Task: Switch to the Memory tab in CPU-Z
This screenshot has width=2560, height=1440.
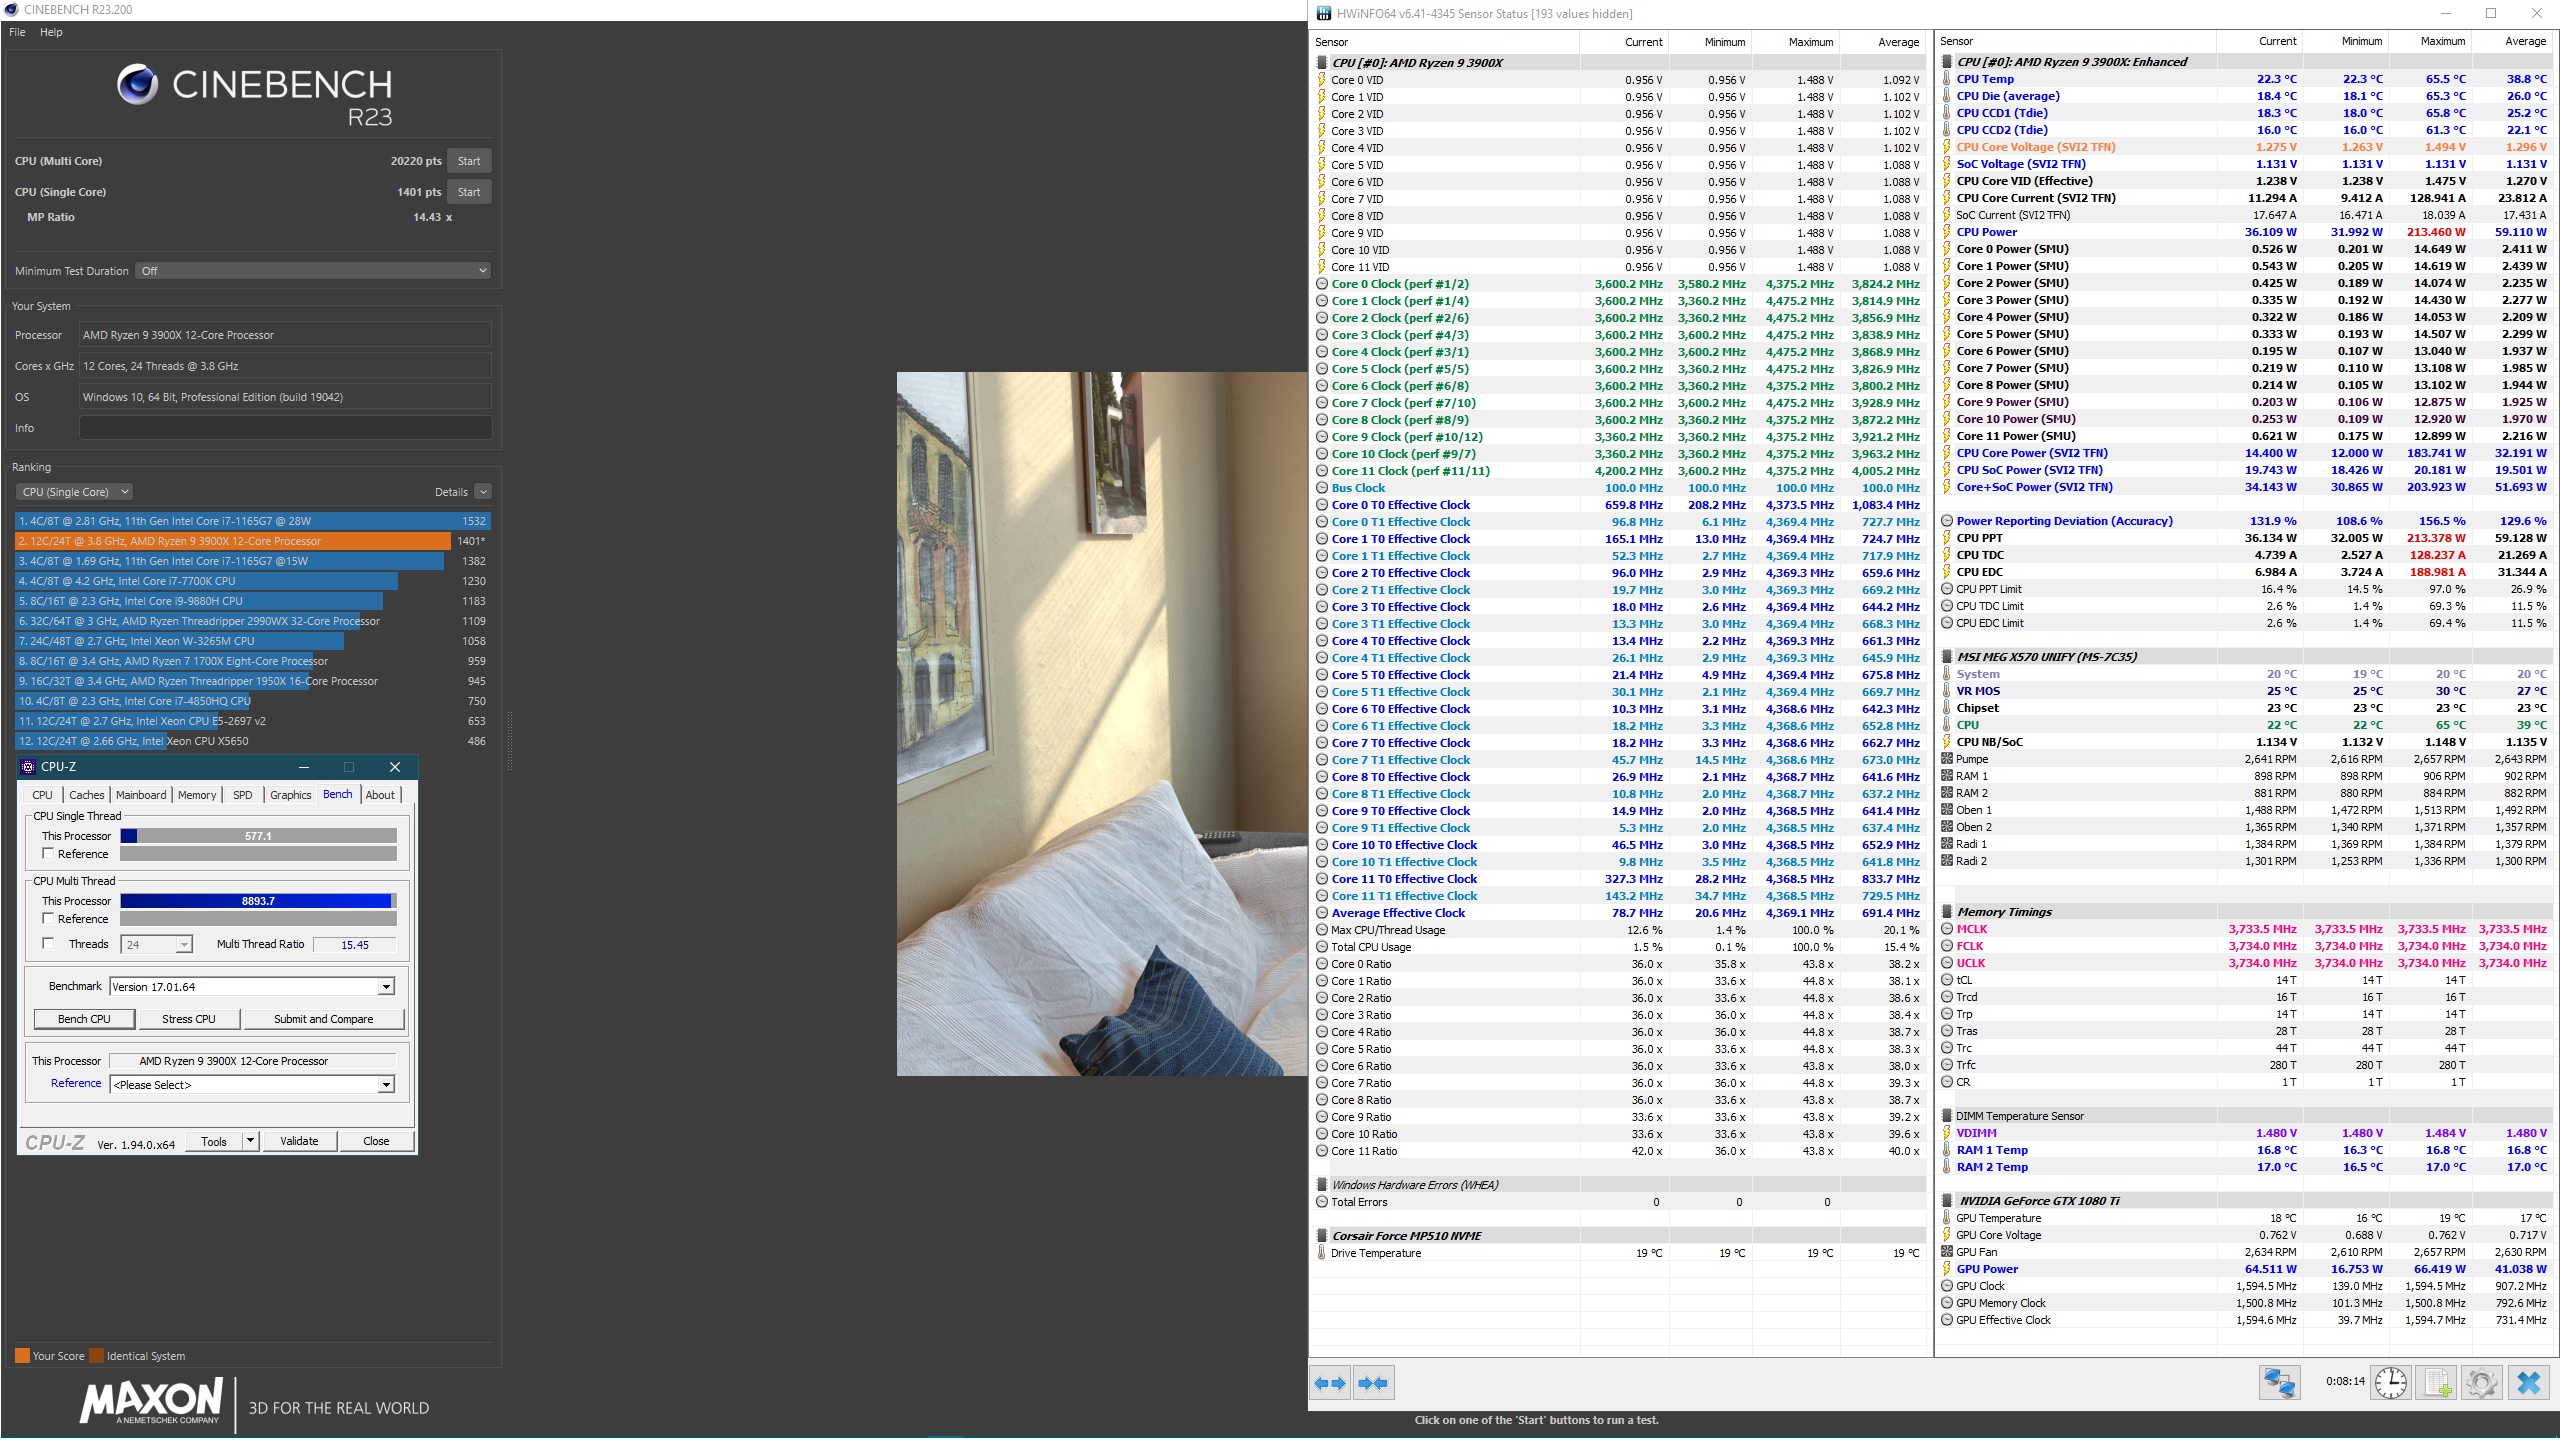Action: [x=197, y=795]
